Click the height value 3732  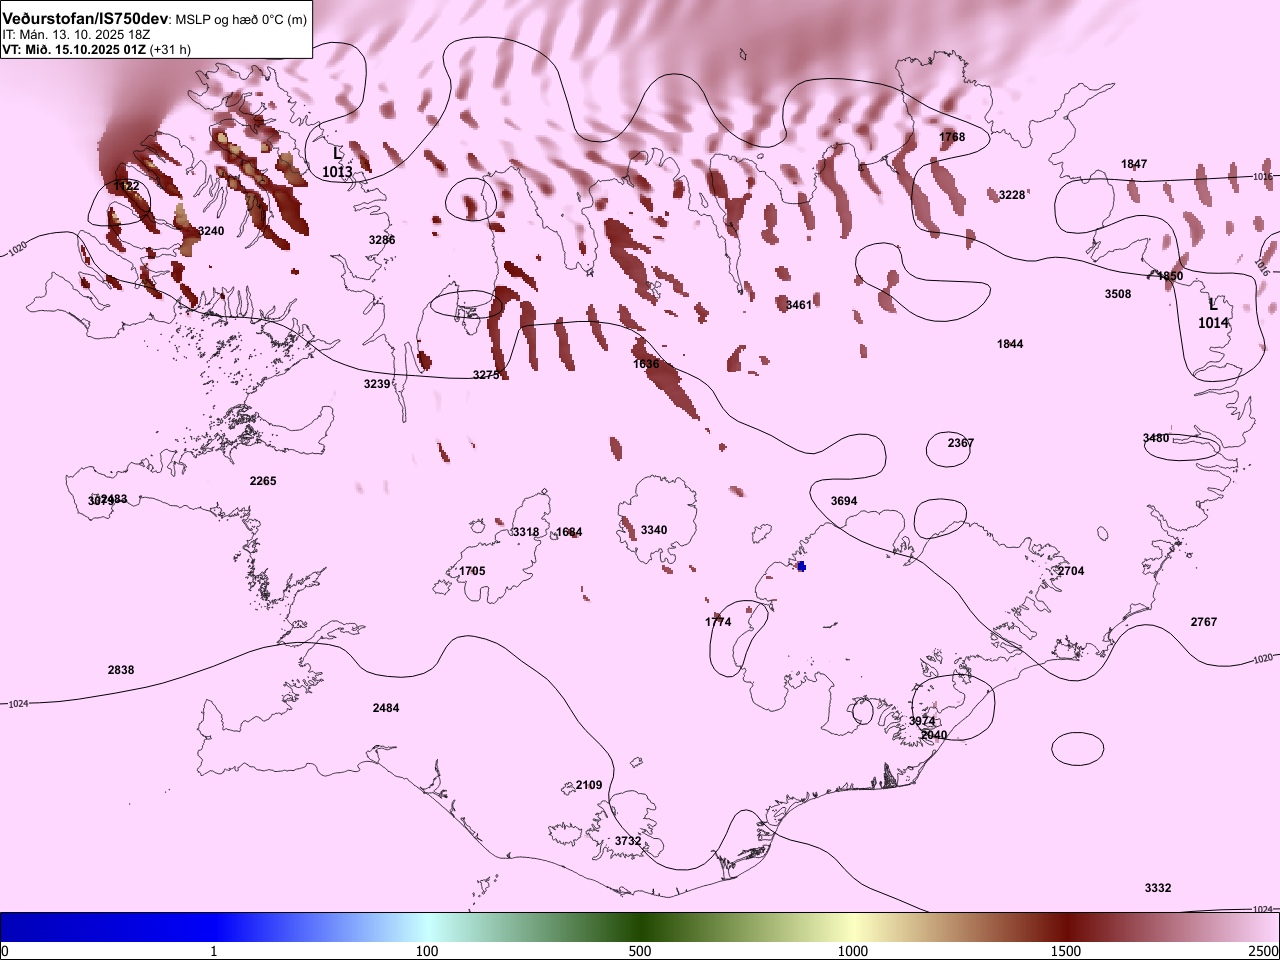[x=628, y=841]
